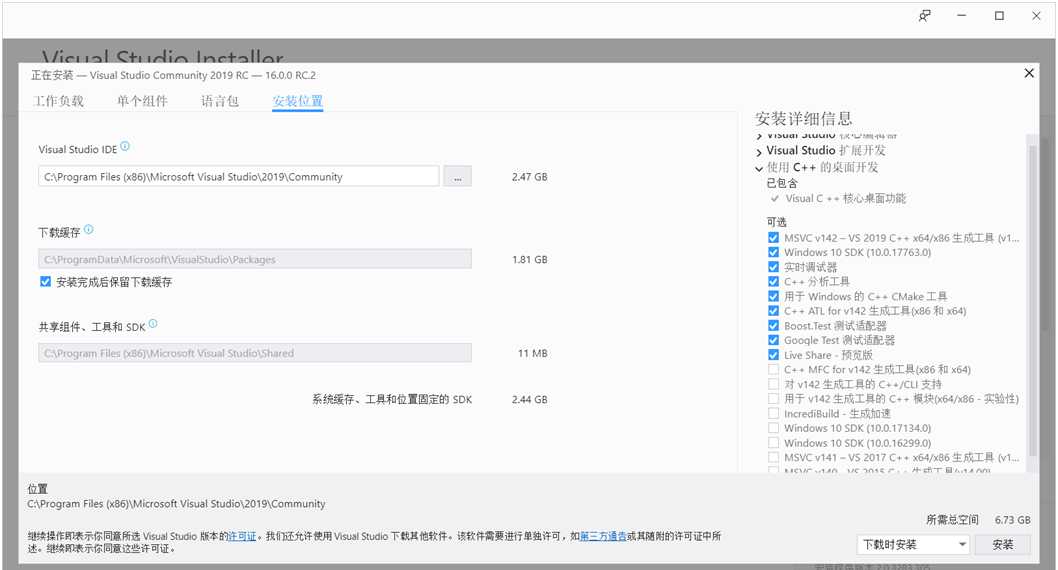This screenshot has height=570, width=1058.
Task: Expand Visual Studio 扩展开发 section
Action: [x=759, y=152]
